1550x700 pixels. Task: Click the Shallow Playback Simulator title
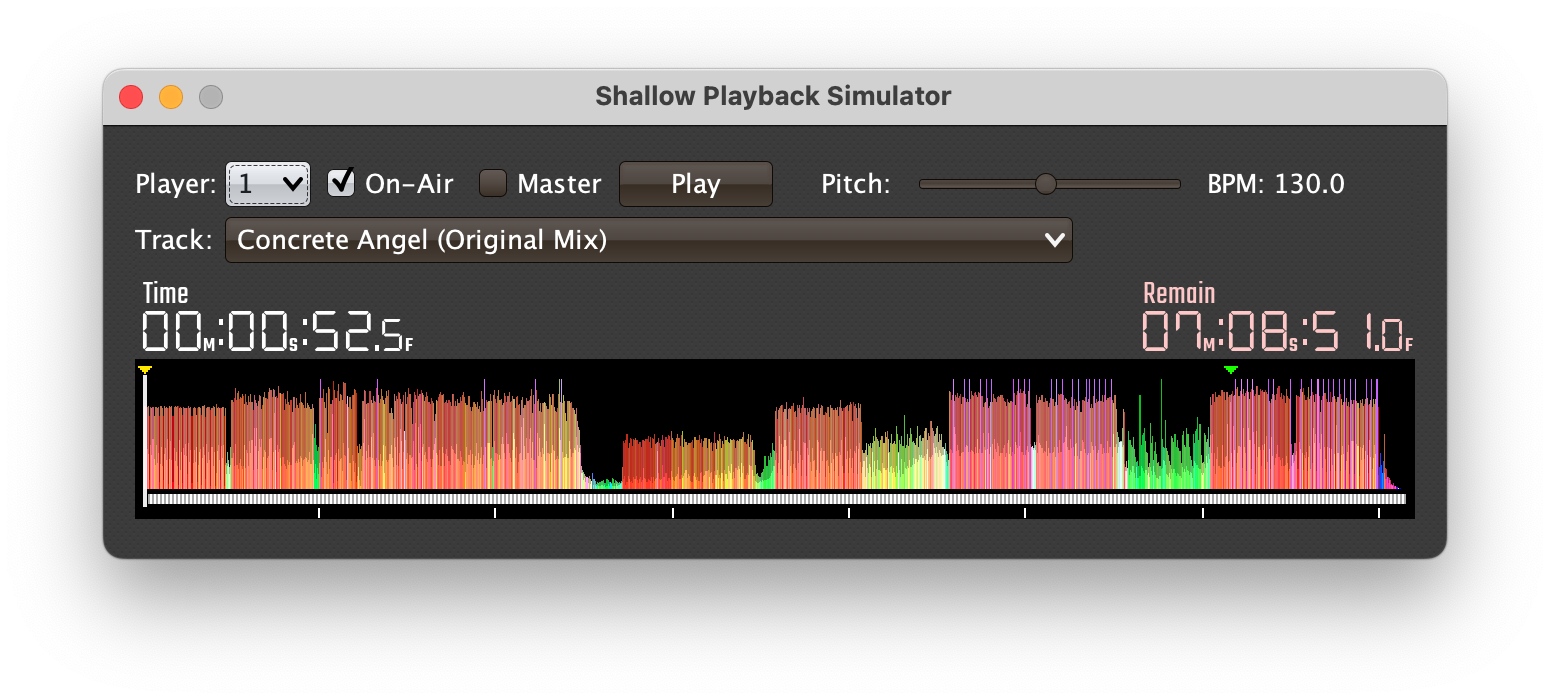(773, 96)
